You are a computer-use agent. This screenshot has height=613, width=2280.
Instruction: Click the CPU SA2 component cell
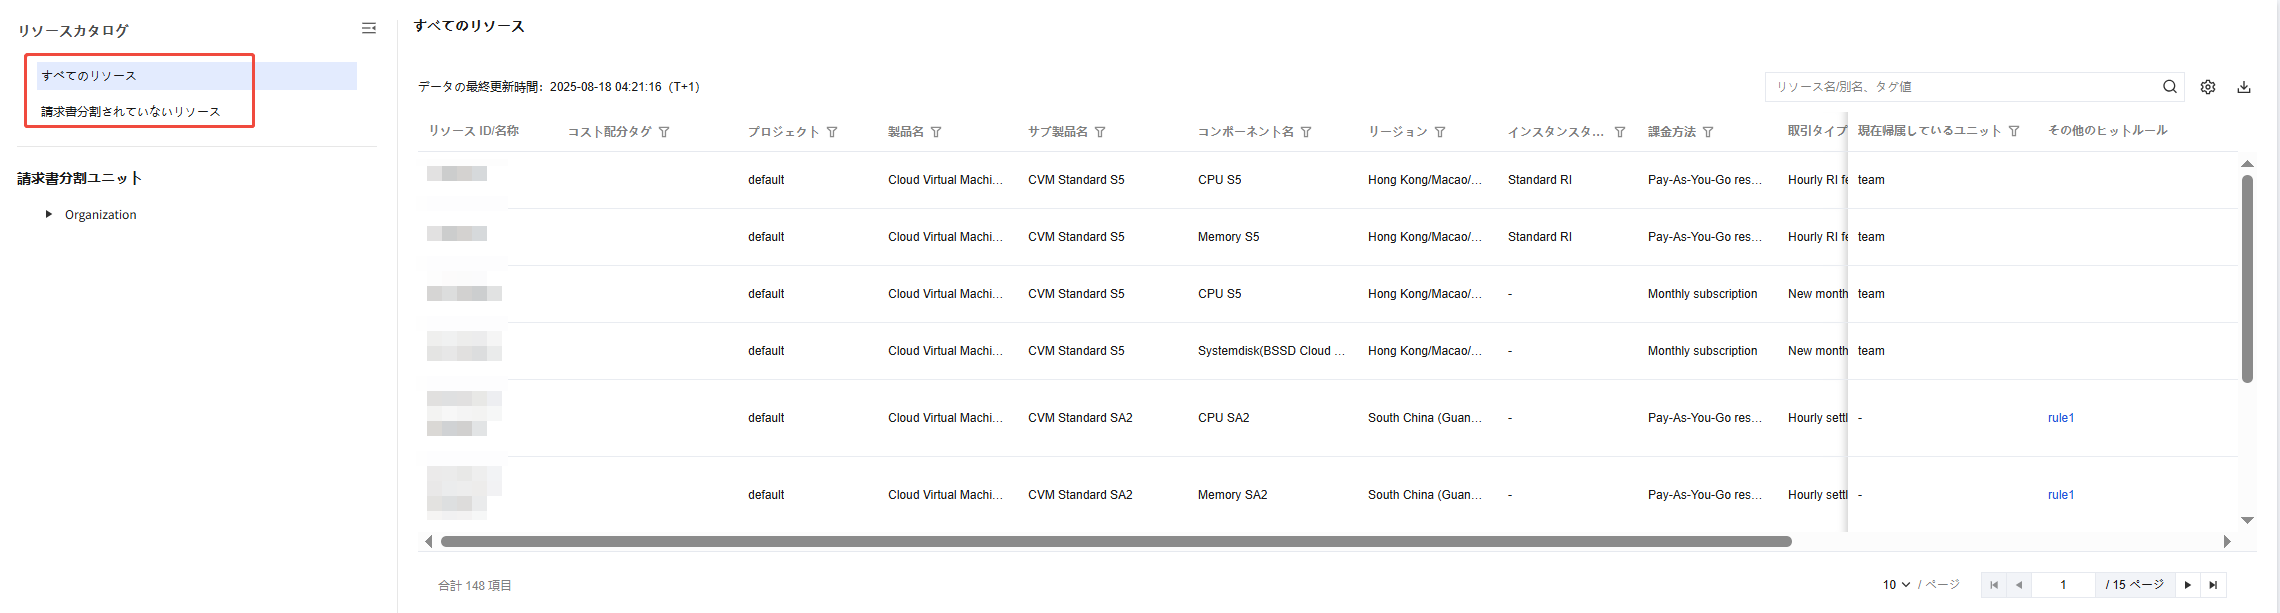coord(1223,418)
